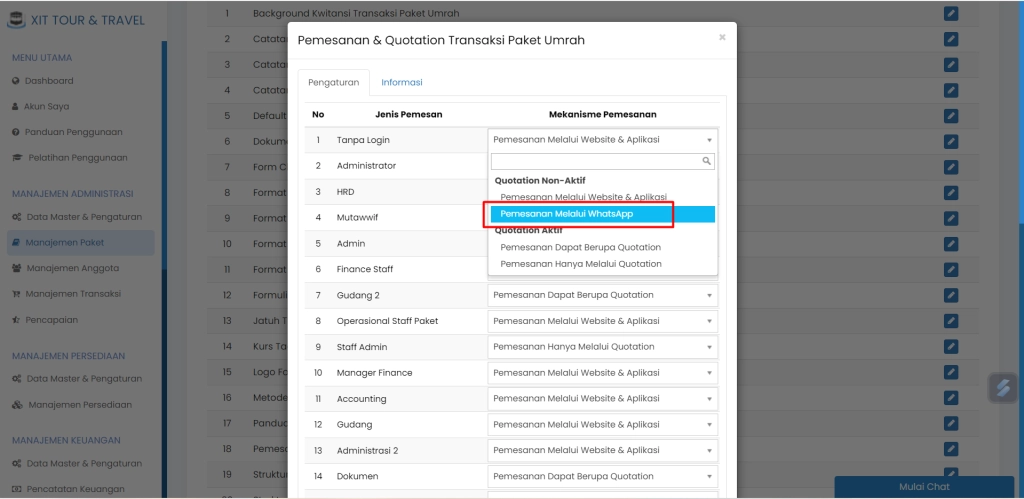Close the Pemesanan & Quotation modal

click(x=722, y=37)
